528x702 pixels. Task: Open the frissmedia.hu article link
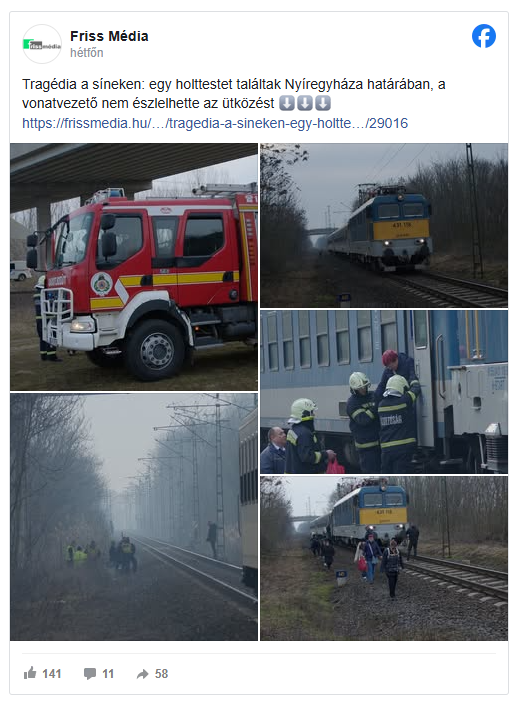(215, 123)
